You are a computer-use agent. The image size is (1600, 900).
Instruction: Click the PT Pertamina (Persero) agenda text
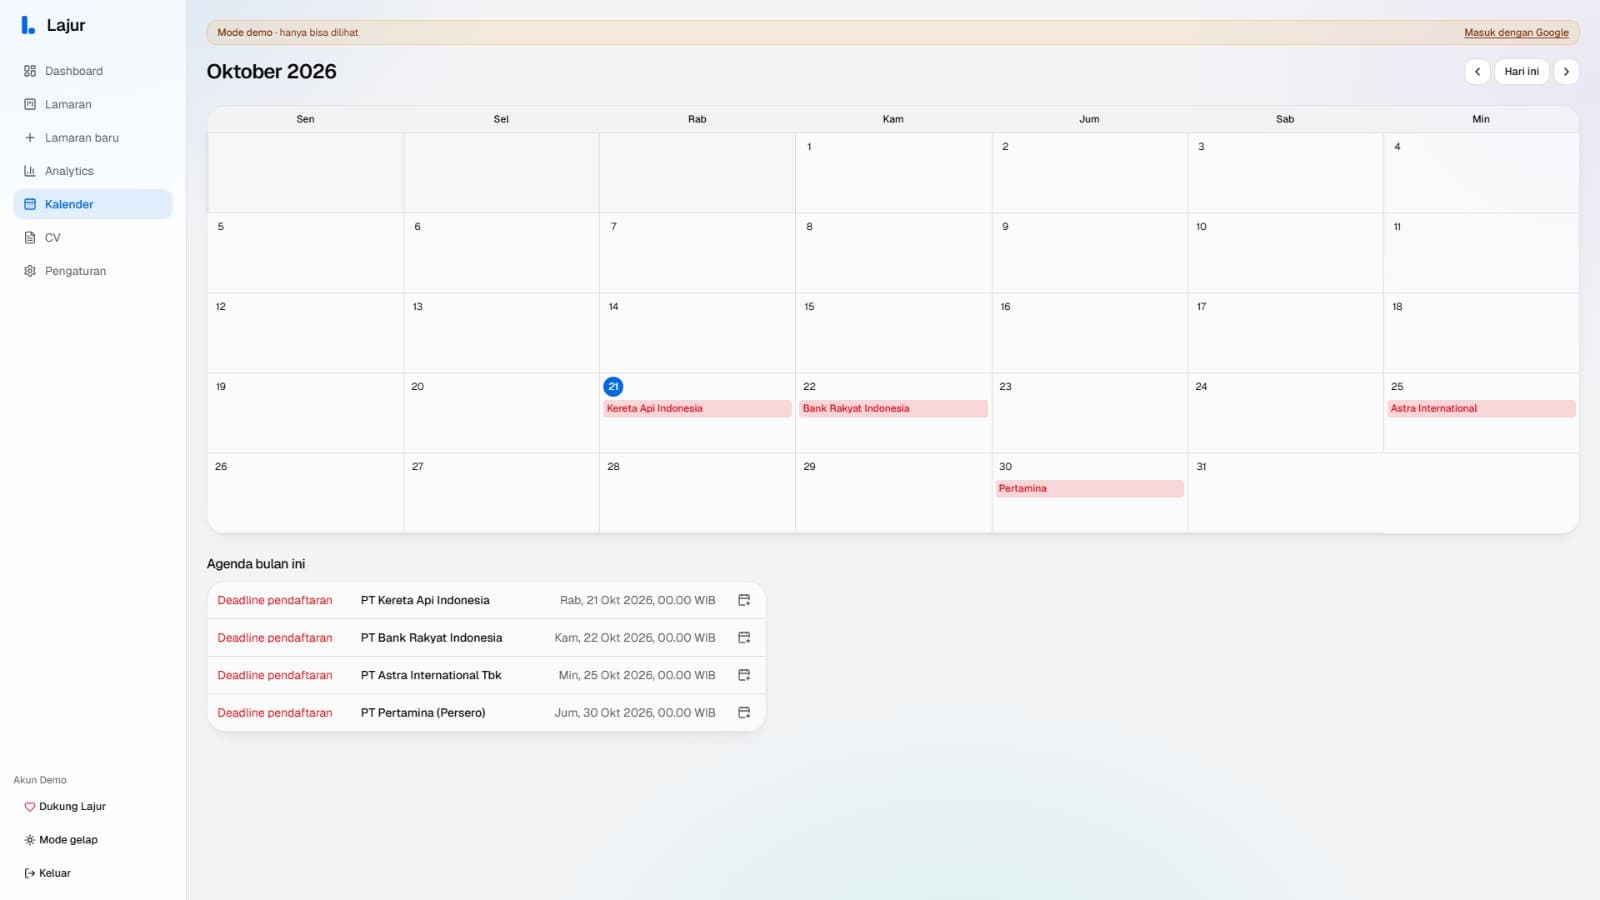coord(423,712)
